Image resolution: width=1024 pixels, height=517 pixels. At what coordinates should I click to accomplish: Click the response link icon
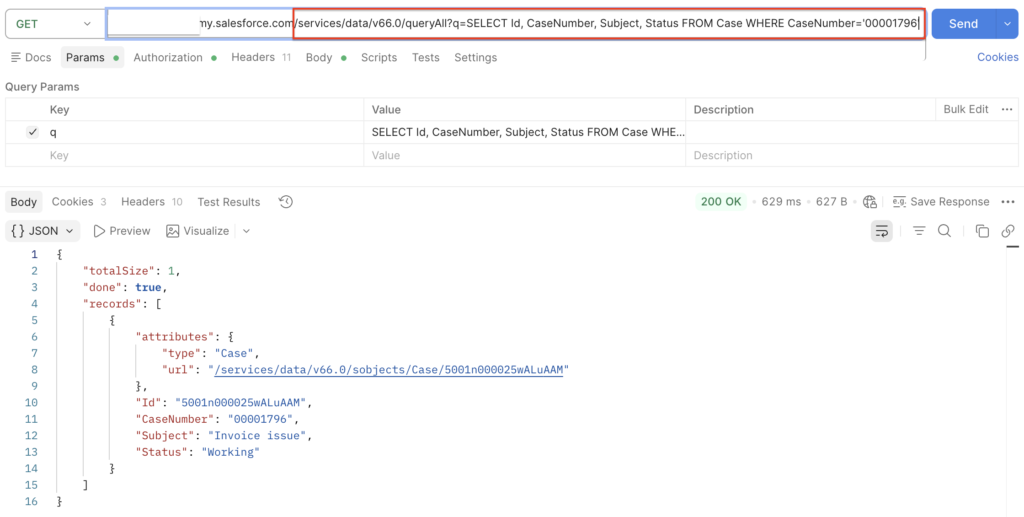click(x=1008, y=231)
